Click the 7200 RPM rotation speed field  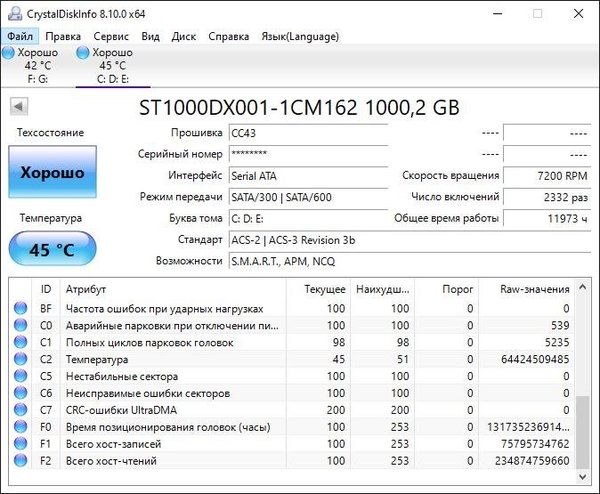tap(547, 176)
